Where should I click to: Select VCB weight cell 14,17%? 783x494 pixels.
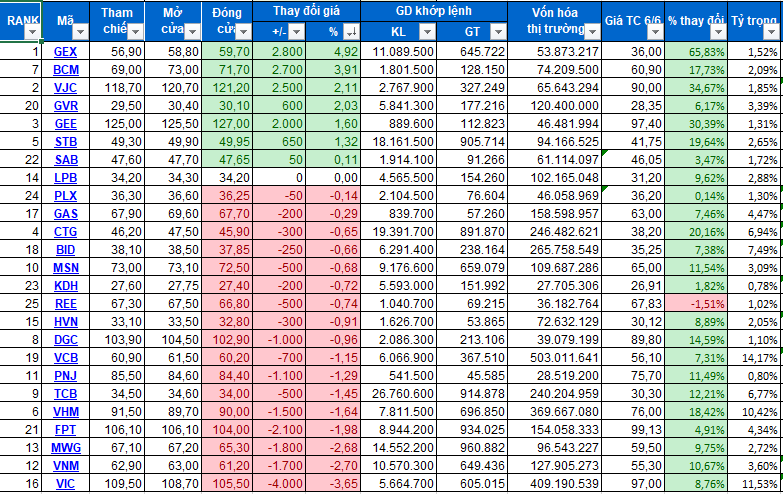click(755, 358)
